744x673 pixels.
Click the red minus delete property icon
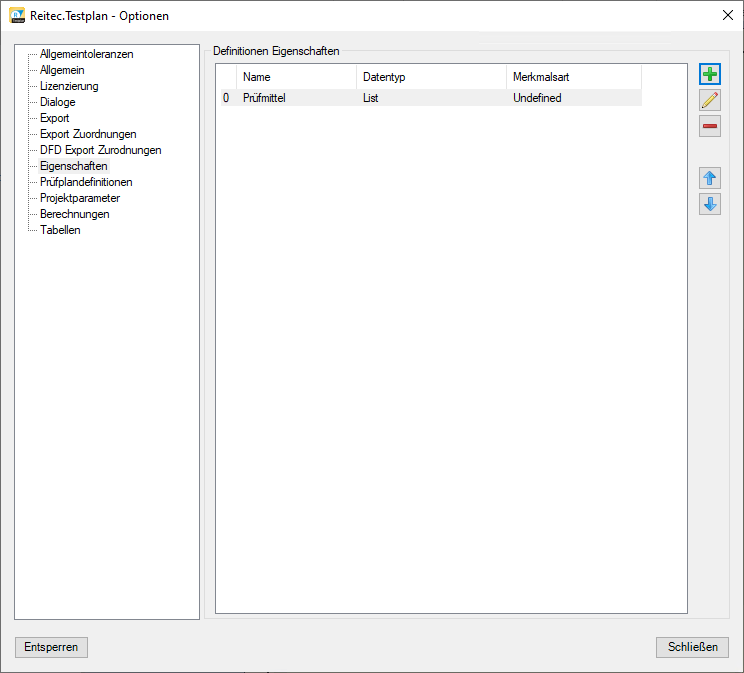710,126
